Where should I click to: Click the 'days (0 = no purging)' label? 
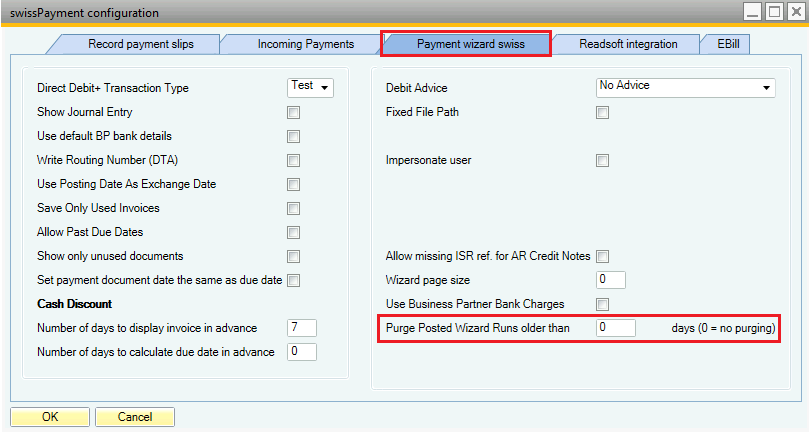click(x=723, y=328)
